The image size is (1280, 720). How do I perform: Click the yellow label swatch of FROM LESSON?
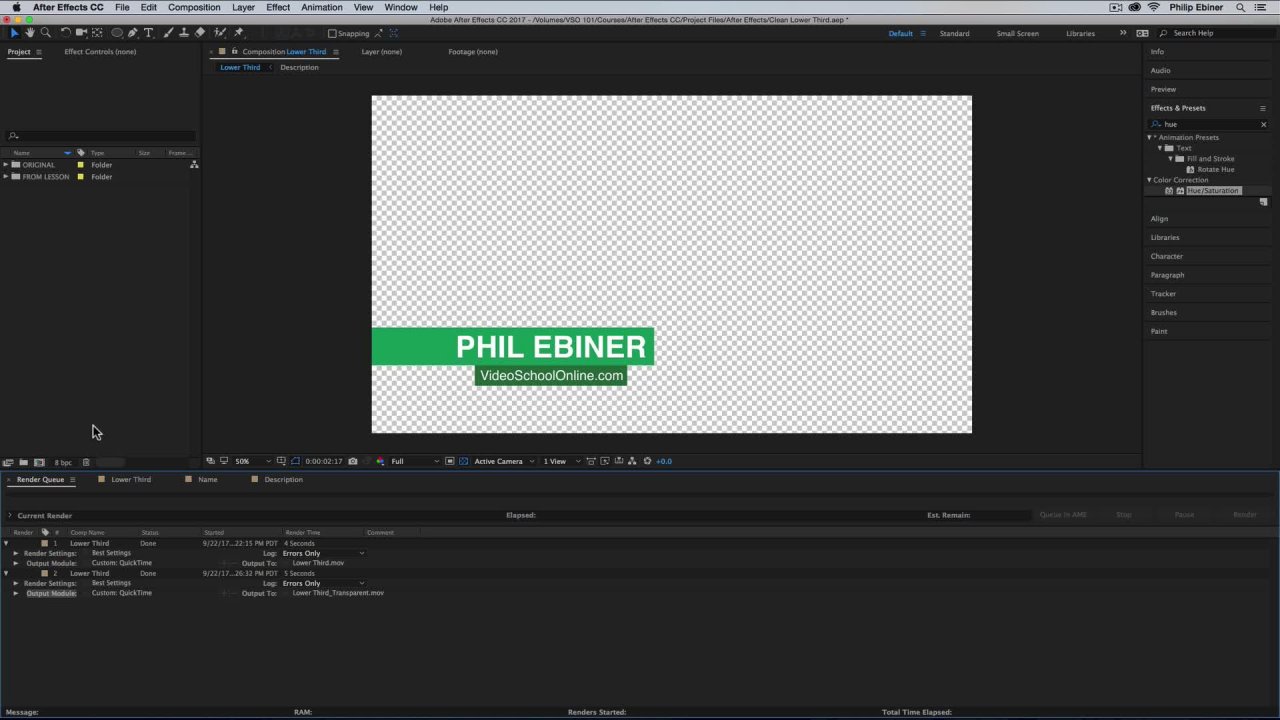pos(81,177)
